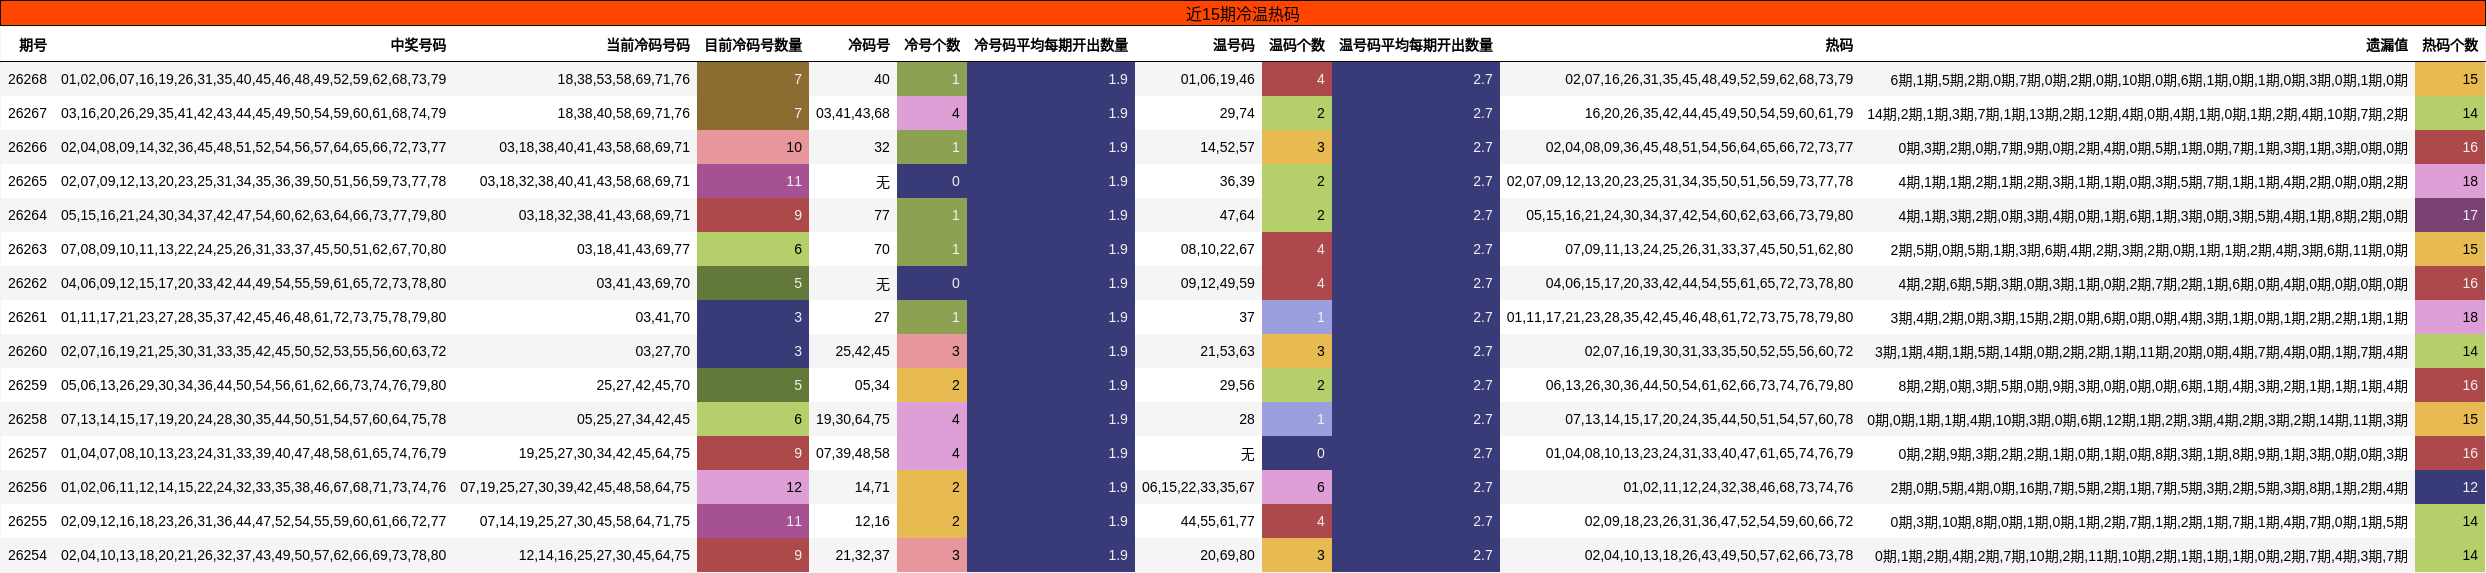This screenshot has width=2486, height=573.
Task: Click period number 26258
Action: (27, 419)
